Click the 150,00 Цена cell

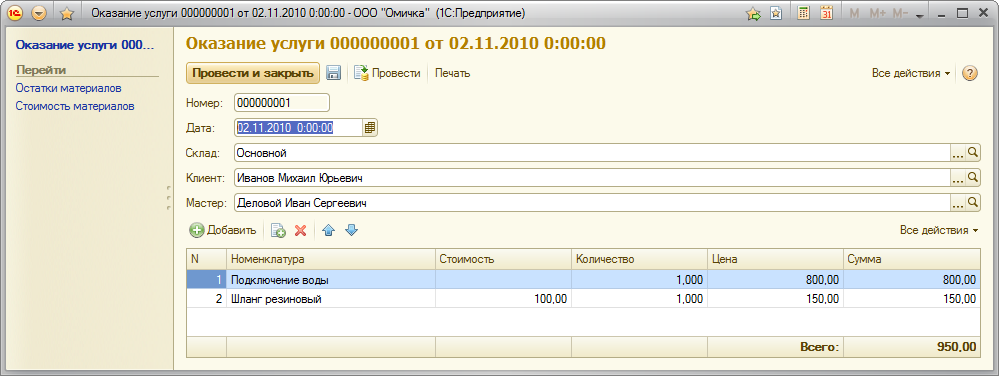click(x=775, y=299)
